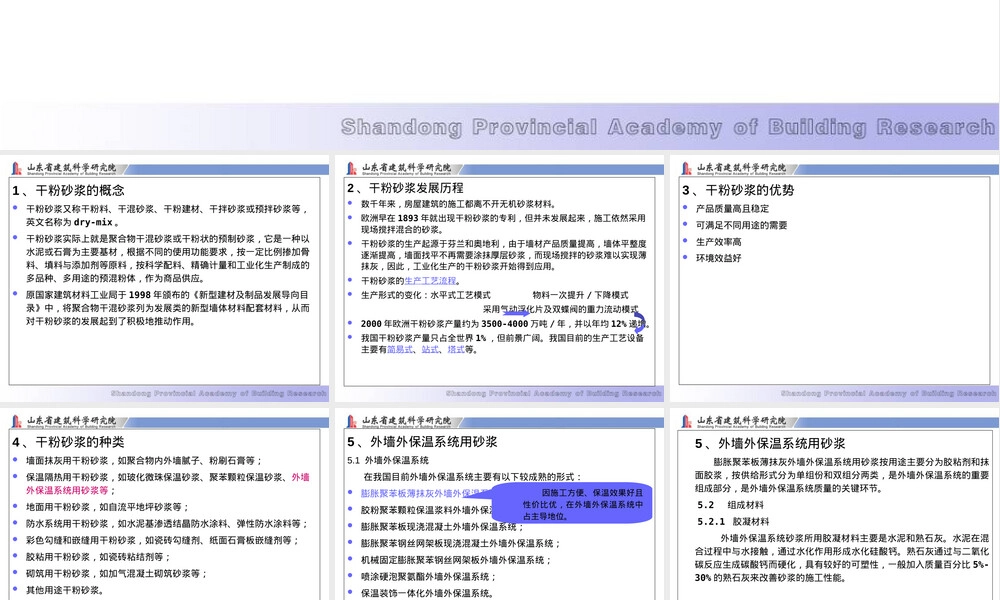Click bullet text '可满足不同用途的需要'
The image size is (1000, 600).
pos(741,225)
